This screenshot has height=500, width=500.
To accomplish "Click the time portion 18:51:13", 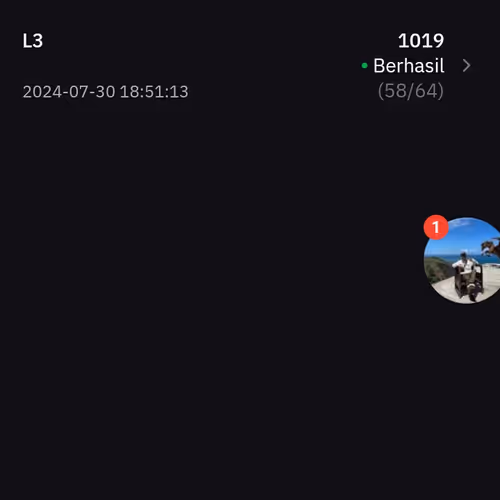I will point(154,92).
